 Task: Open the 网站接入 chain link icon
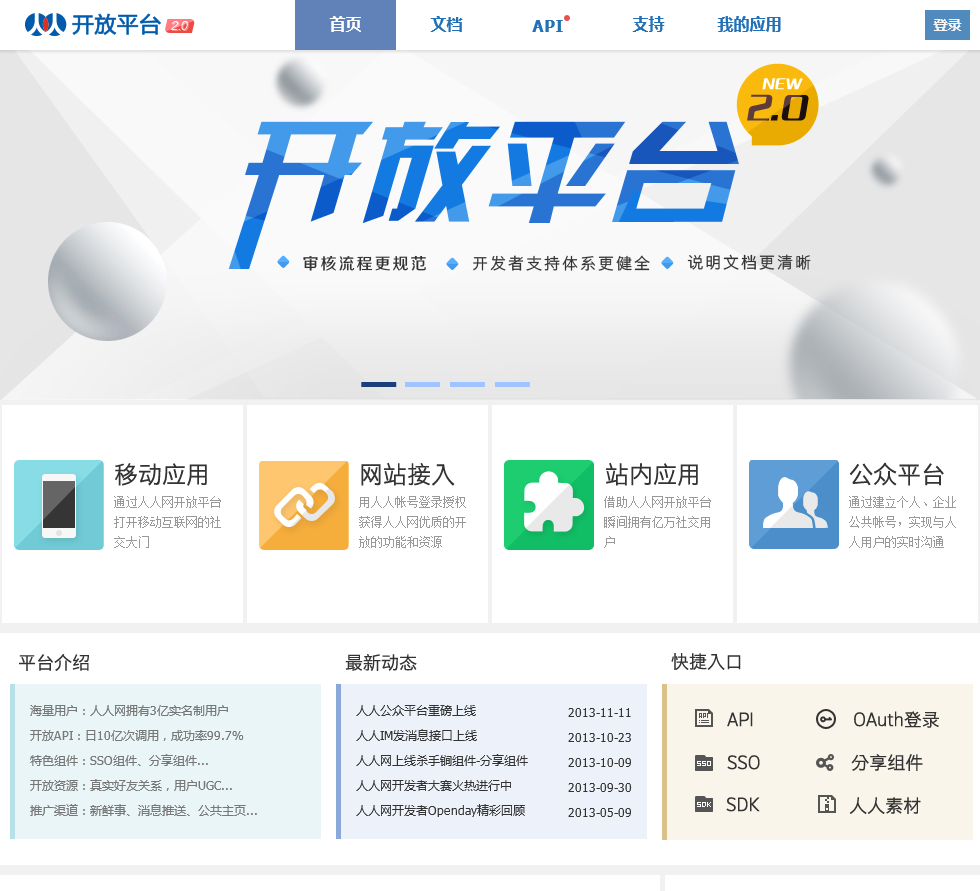304,505
